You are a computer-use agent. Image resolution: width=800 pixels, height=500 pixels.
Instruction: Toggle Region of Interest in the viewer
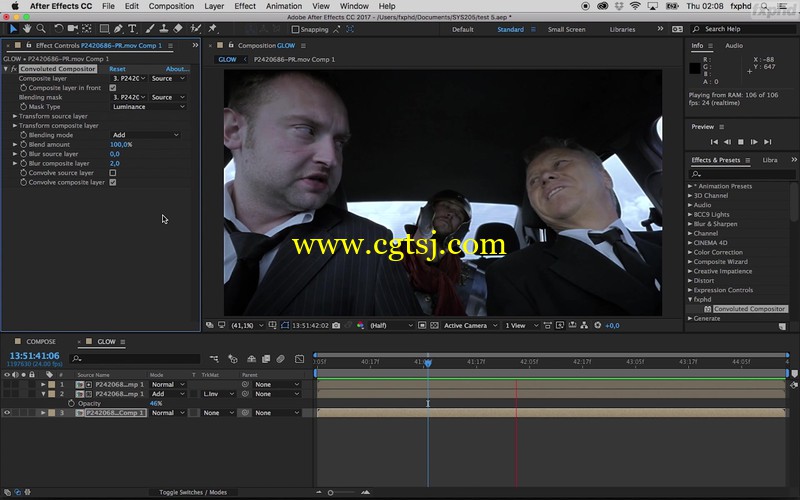click(x=422, y=326)
